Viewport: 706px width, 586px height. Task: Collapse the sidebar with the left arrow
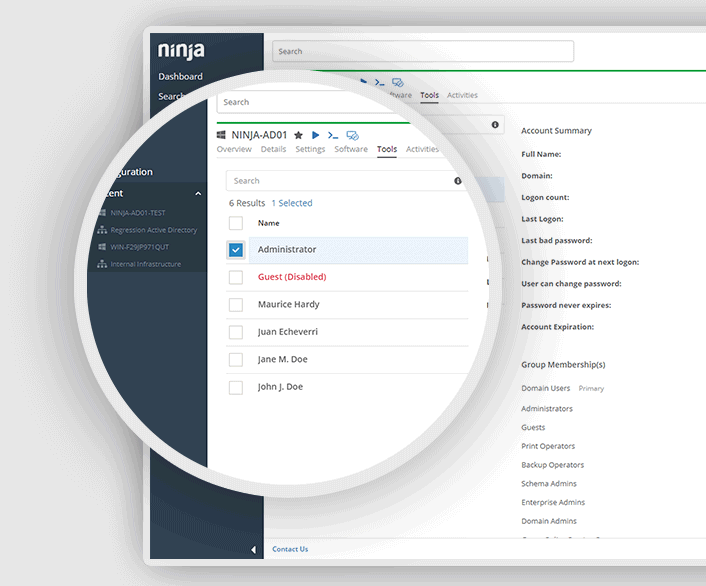tap(253, 550)
